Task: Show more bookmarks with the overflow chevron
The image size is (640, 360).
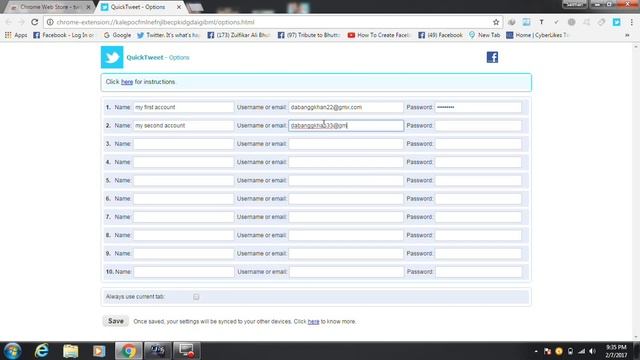Action: pos(627,35)
